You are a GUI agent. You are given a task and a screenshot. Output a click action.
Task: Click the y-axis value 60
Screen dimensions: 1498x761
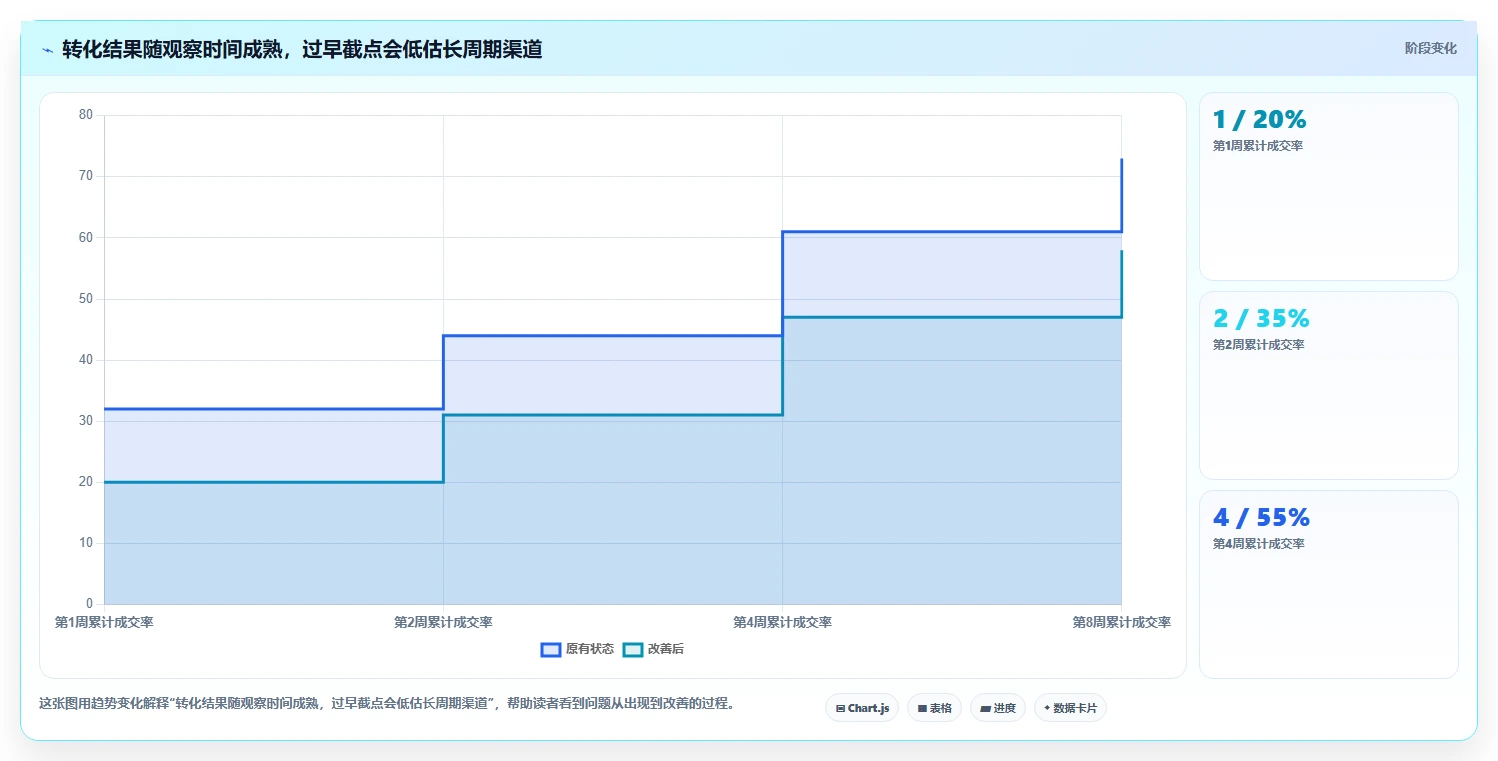coord(85,237)
